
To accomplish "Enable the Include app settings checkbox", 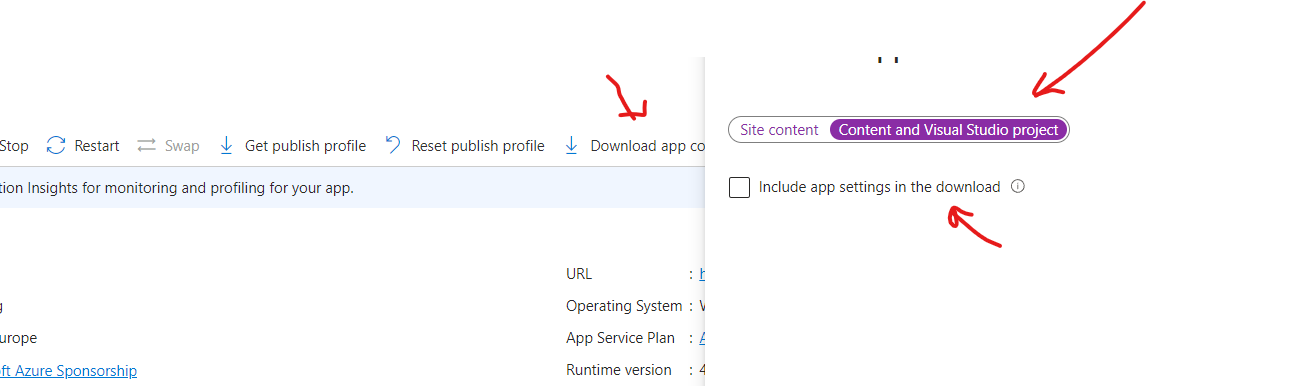I will pos(740,187).
